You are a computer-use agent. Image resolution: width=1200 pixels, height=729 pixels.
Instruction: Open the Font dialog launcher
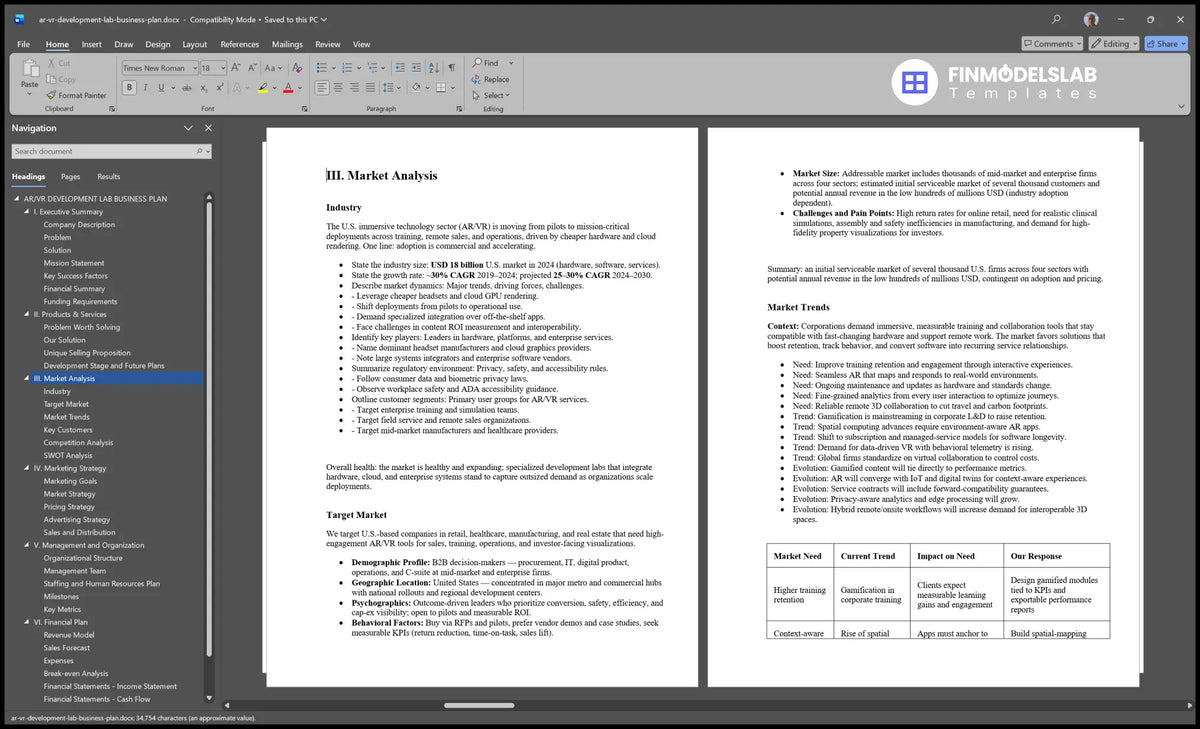coord(304,109)
